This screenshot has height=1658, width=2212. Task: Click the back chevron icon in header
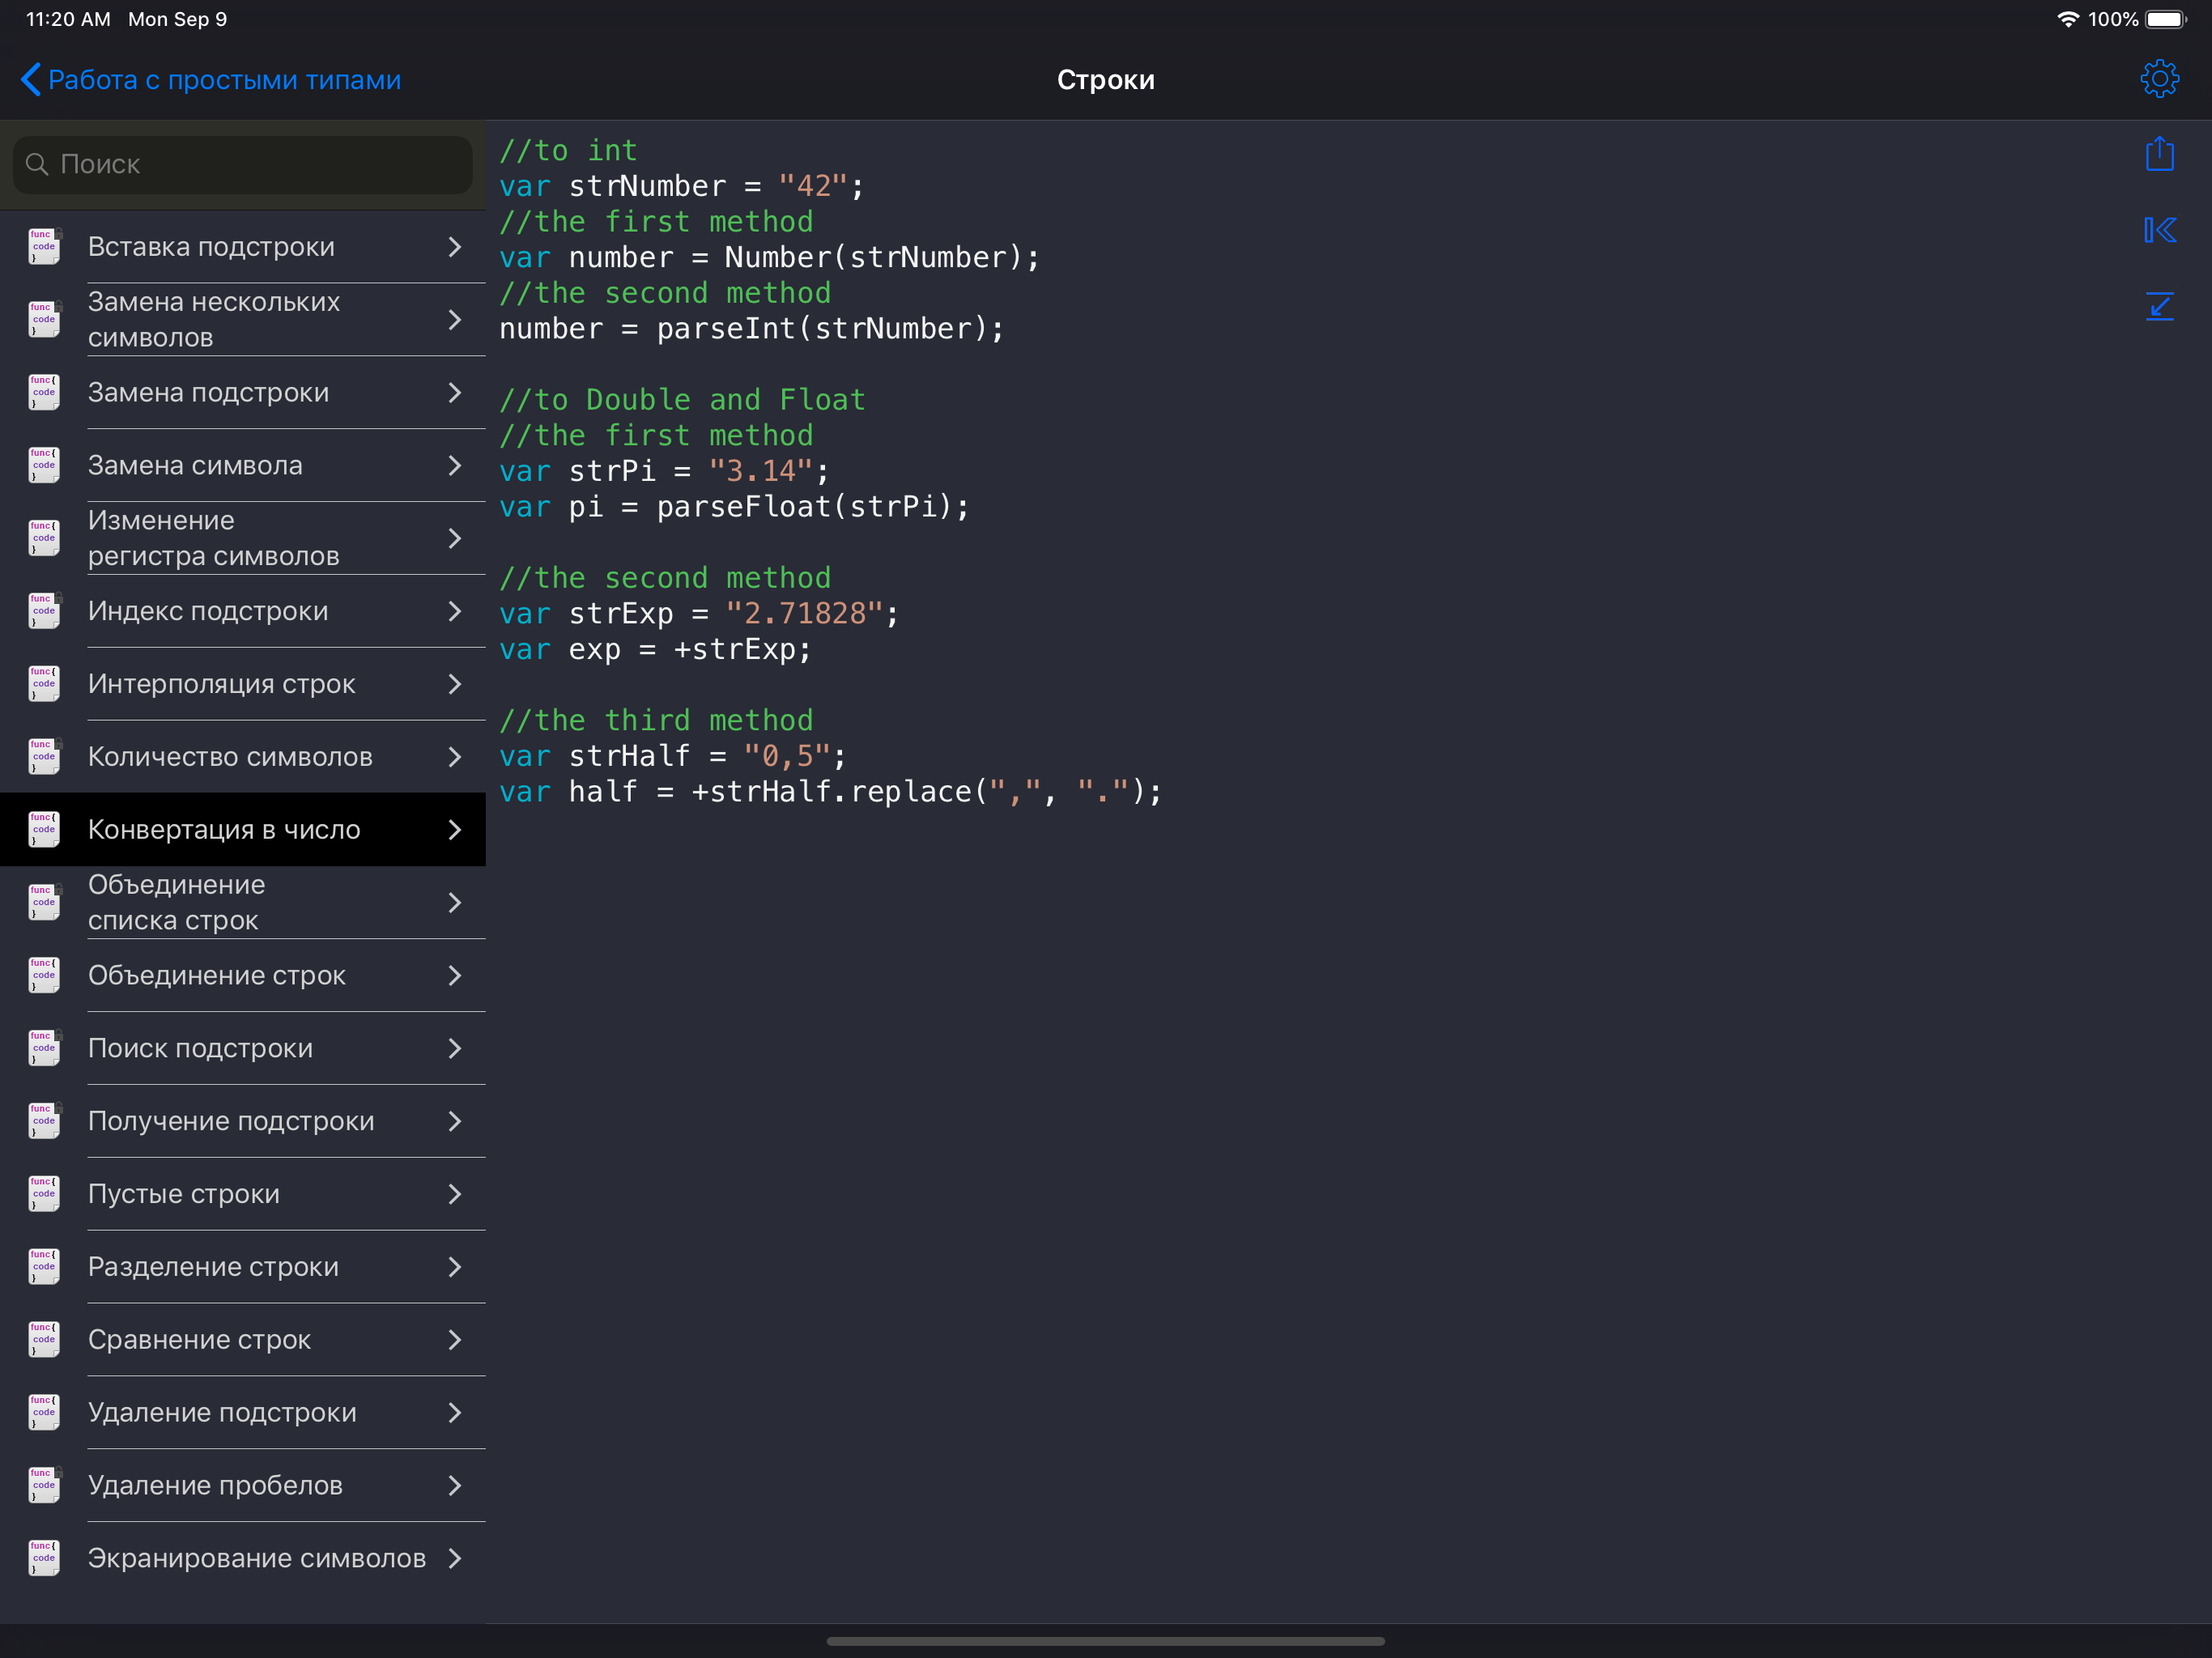(x=30, y=80)
